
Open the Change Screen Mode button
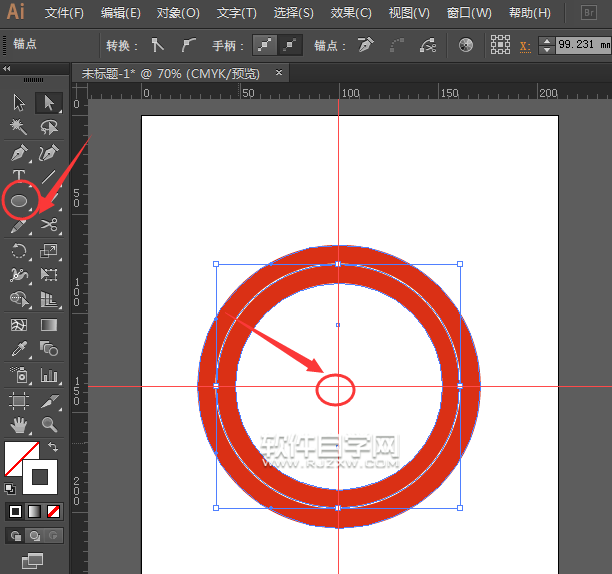tap(33, 560)
